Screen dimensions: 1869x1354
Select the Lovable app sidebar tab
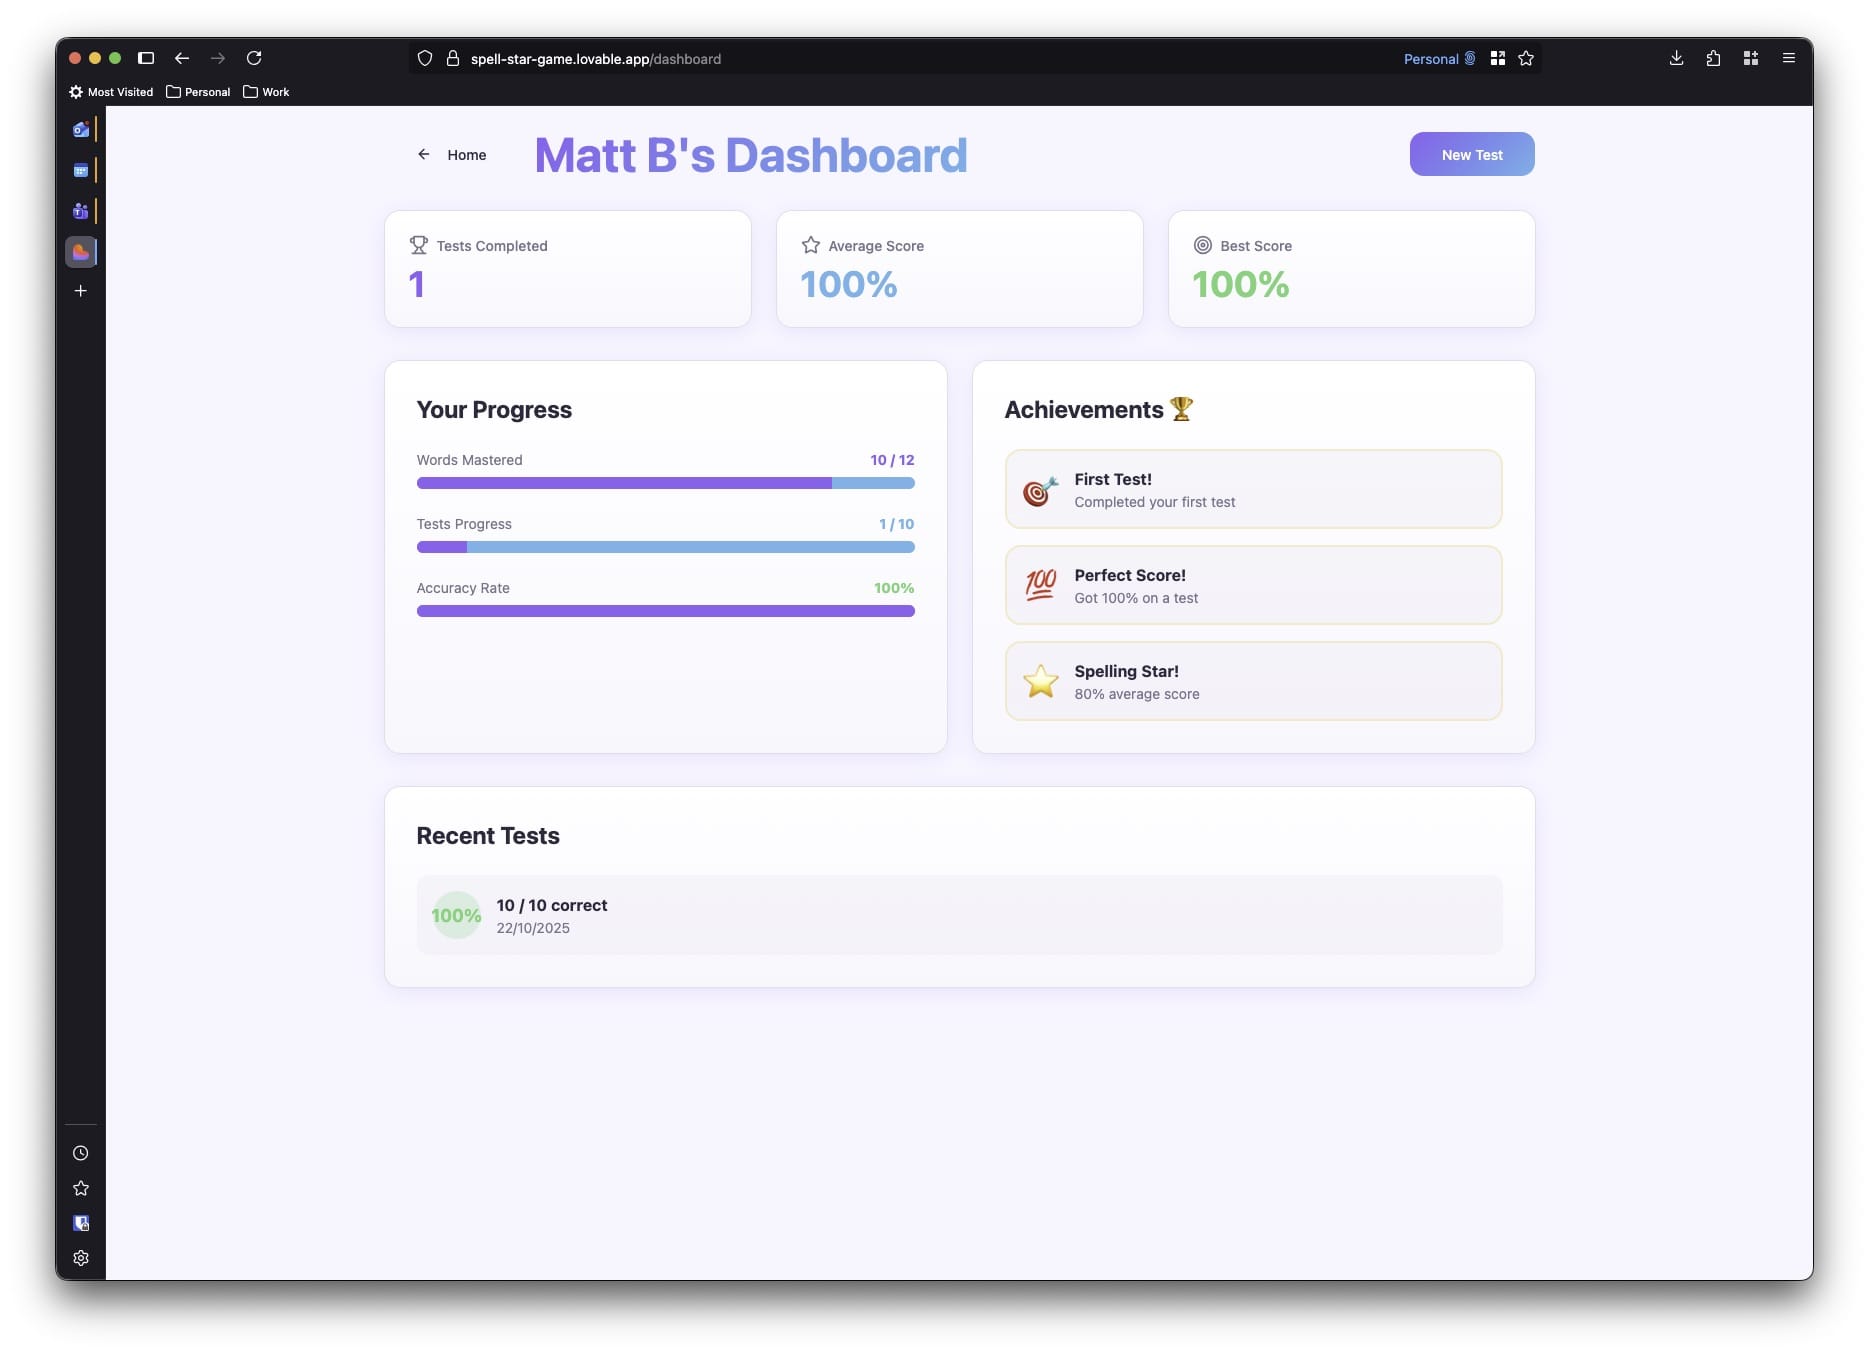[x=81, y=252]
